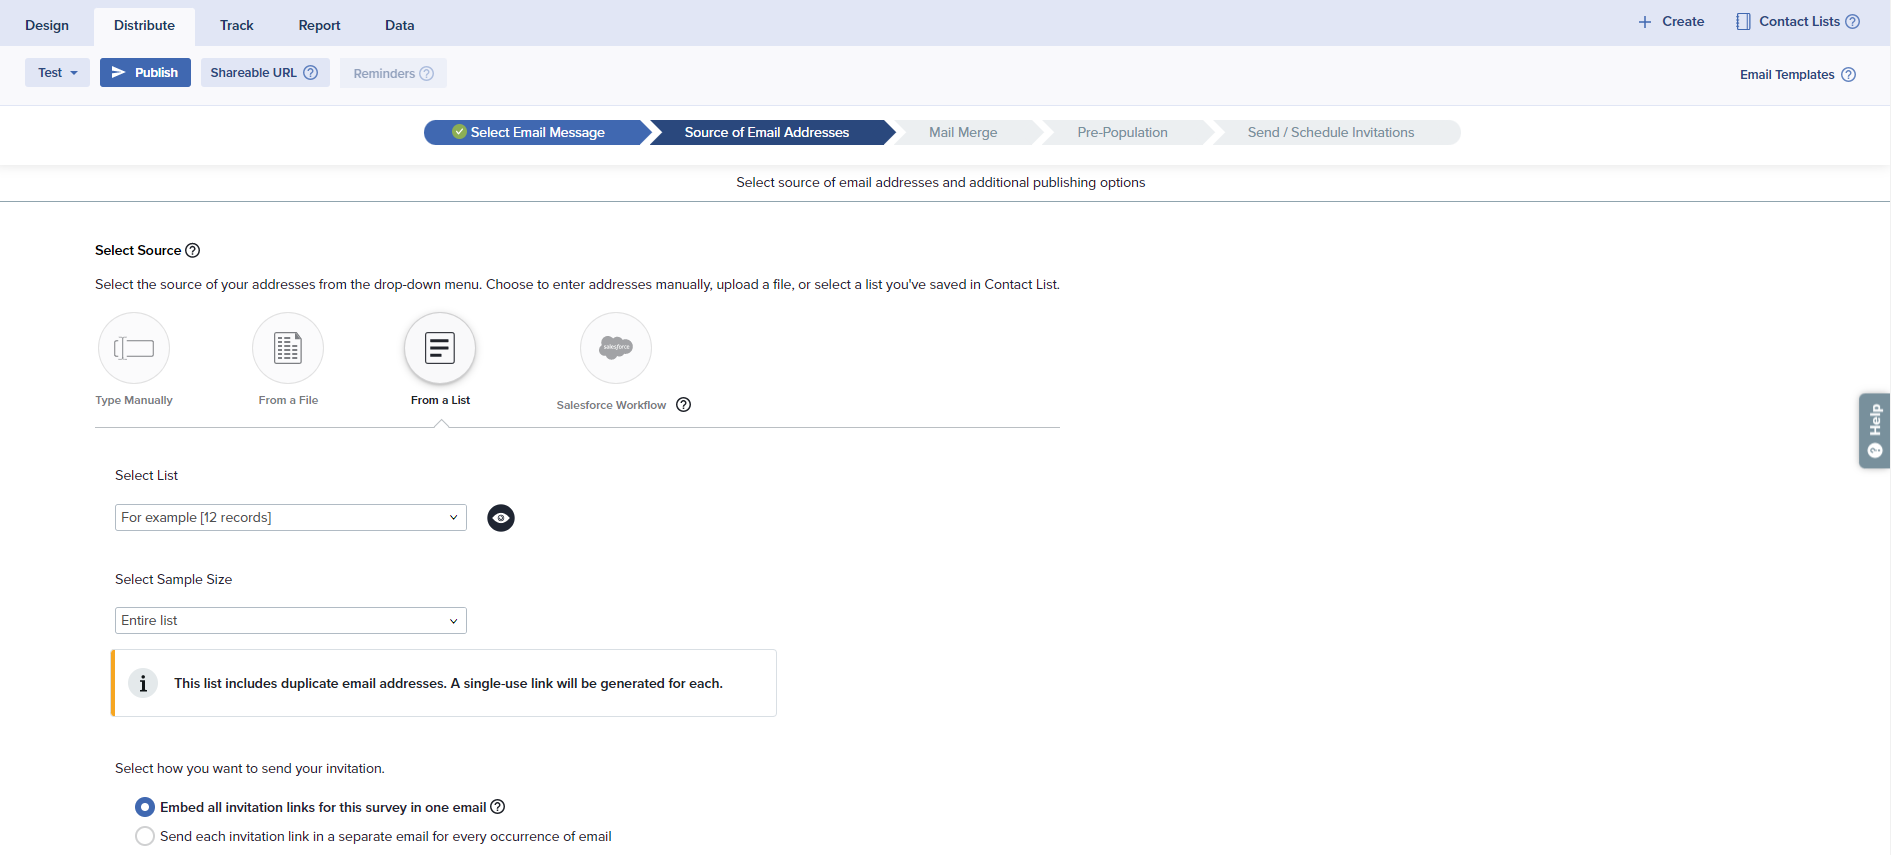Choose the From a File source icon
Screen dimensions: 1892x864
pos(288,348)
